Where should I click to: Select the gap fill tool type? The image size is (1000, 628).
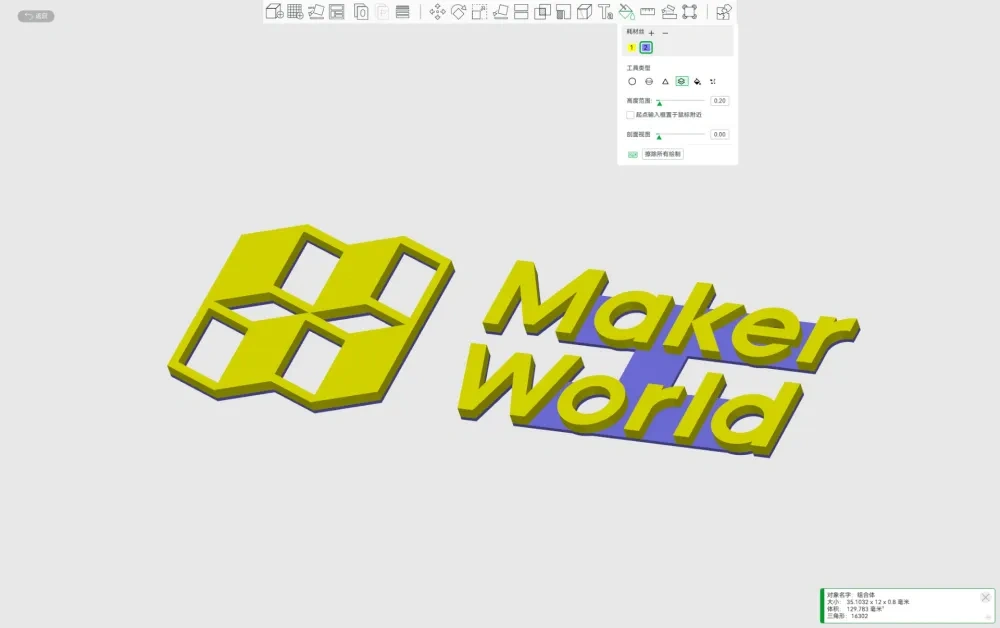point(712,81)
